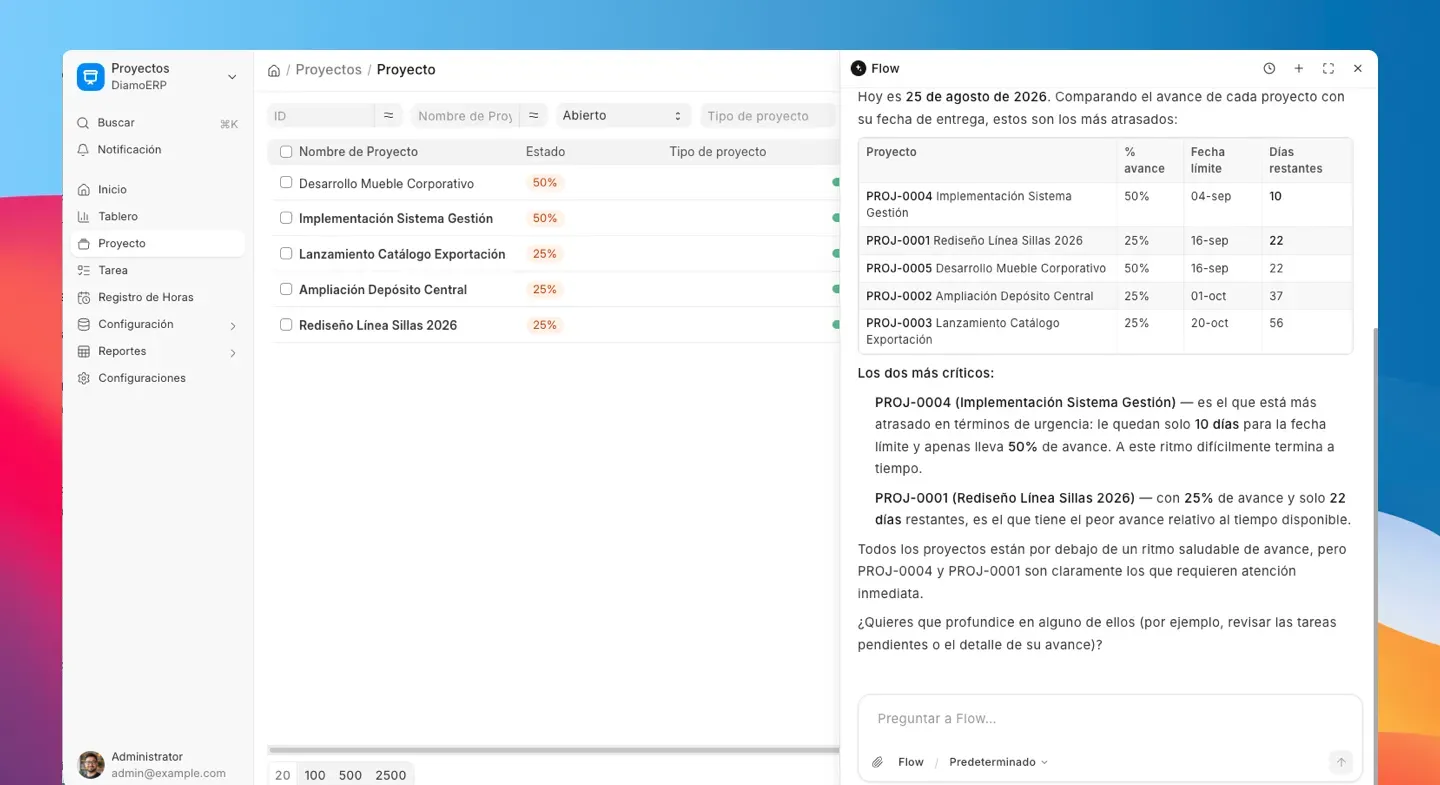Check the Desarrollo Mueble Corporativo row checkbox
The image size is (1440, 785).
[x=286, y=183]
